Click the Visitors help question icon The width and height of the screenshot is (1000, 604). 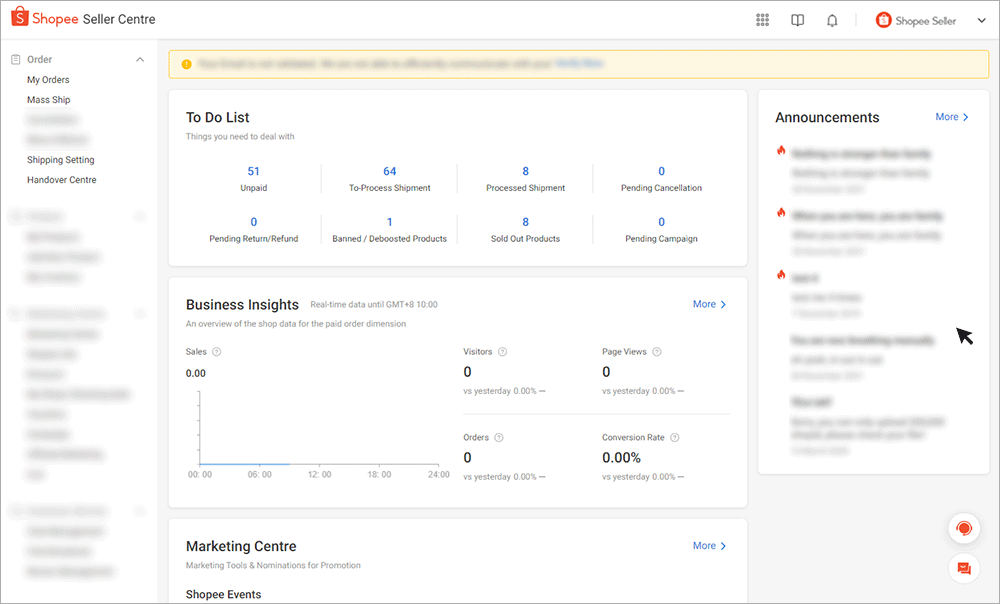click(503, 352)
